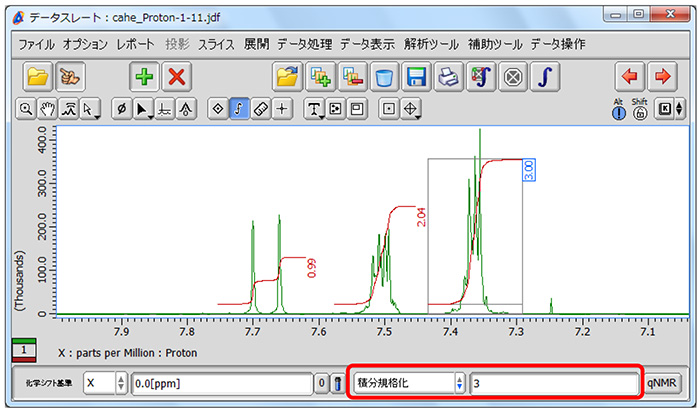Image resolution: width=700 pixels, height=414 pixels.
Task: Open the データ処理 menu
Action: 304,44
